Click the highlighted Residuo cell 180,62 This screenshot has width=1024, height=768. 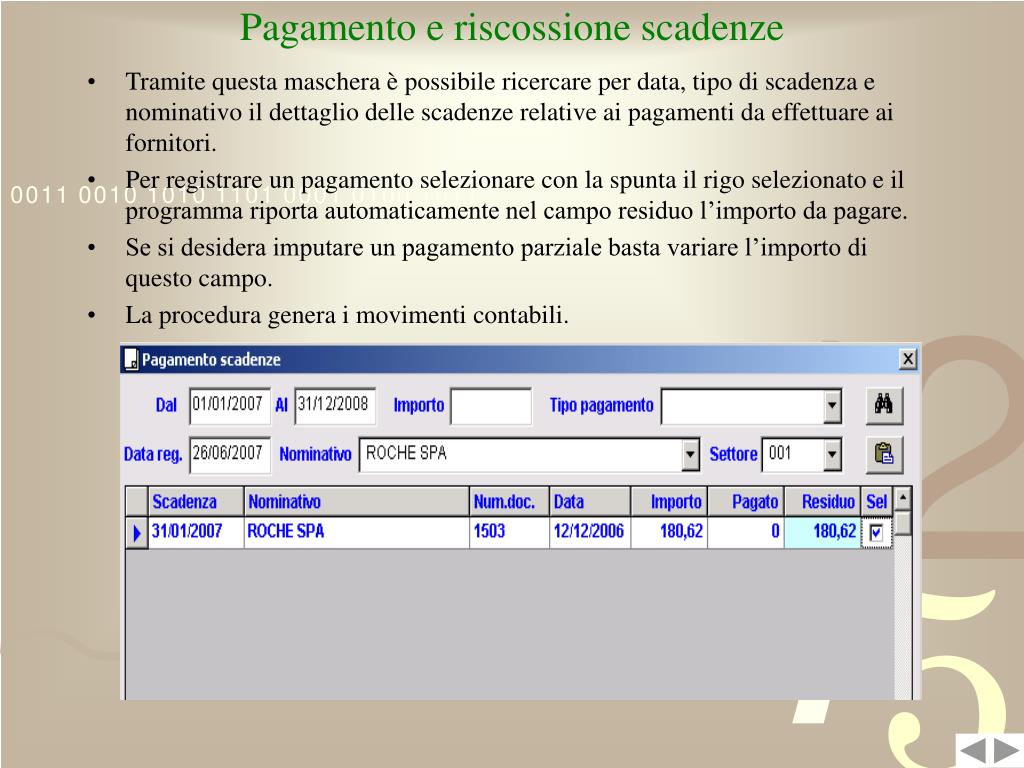823,532
